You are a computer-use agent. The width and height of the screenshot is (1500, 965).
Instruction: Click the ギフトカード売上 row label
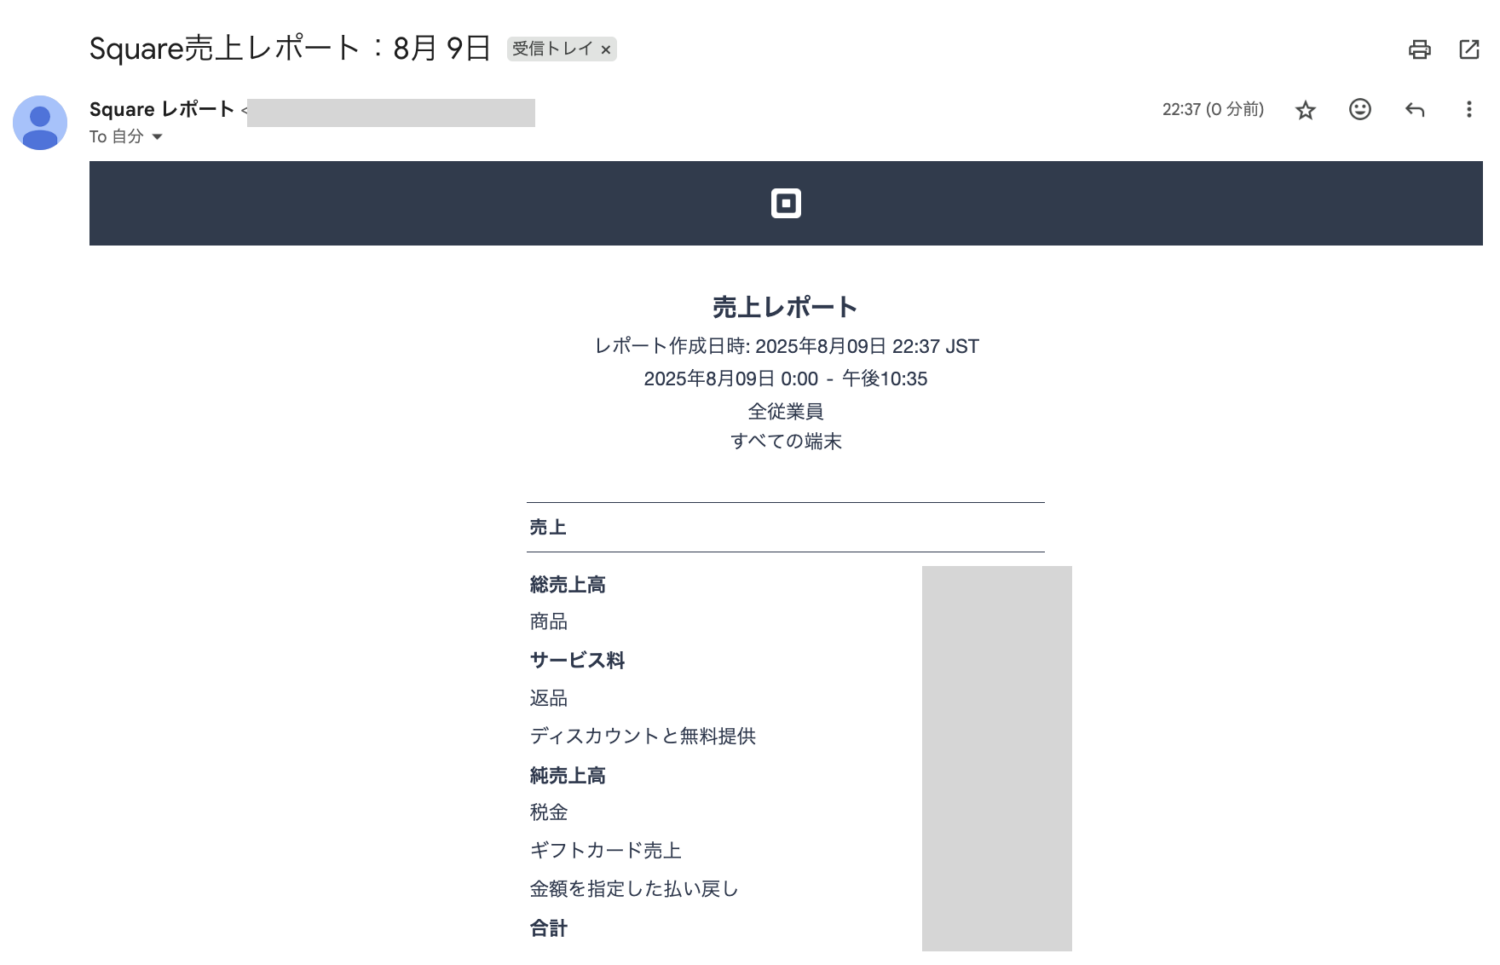point(605,850)
